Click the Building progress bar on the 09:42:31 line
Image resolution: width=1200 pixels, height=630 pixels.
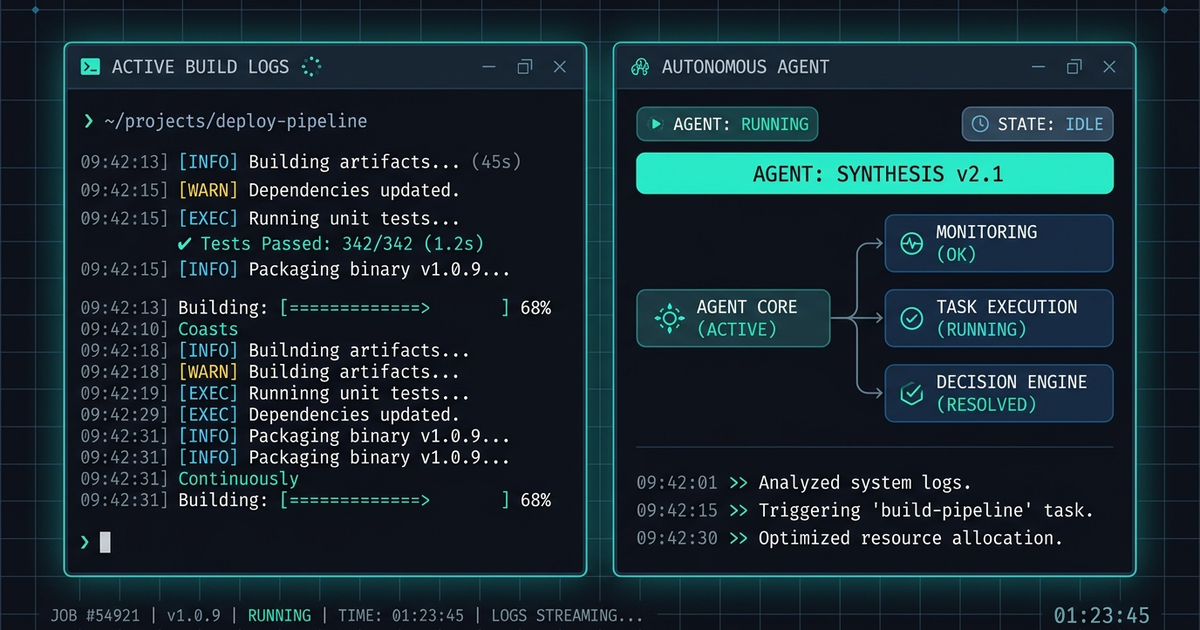(x=395, y=500)
